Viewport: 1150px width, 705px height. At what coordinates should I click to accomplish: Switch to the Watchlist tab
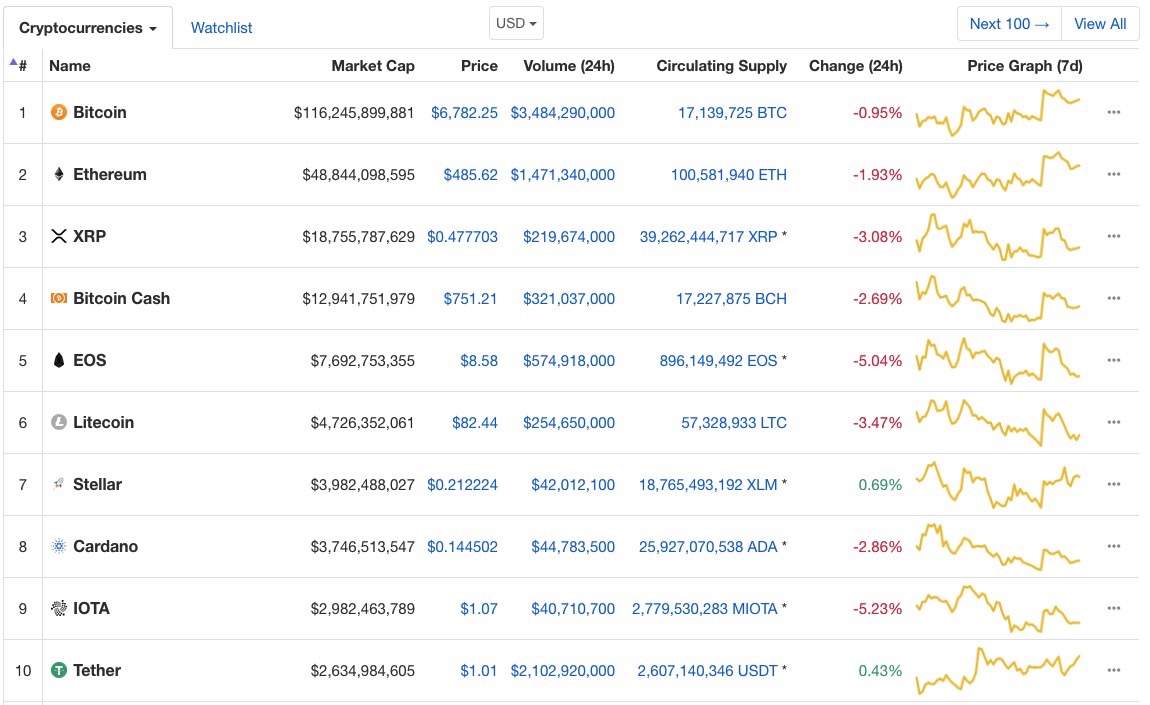(x=221, y=28)
